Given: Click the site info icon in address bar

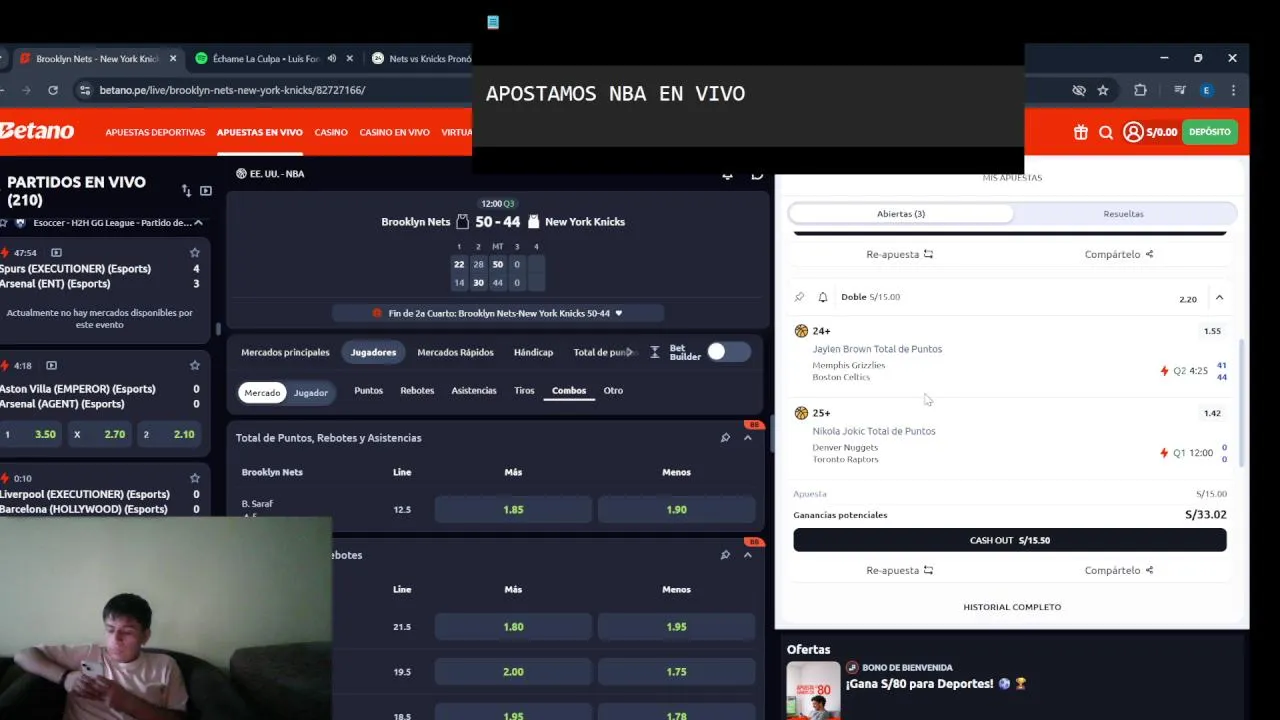Looking at the screenshot, I should click(x=85, y=90).
